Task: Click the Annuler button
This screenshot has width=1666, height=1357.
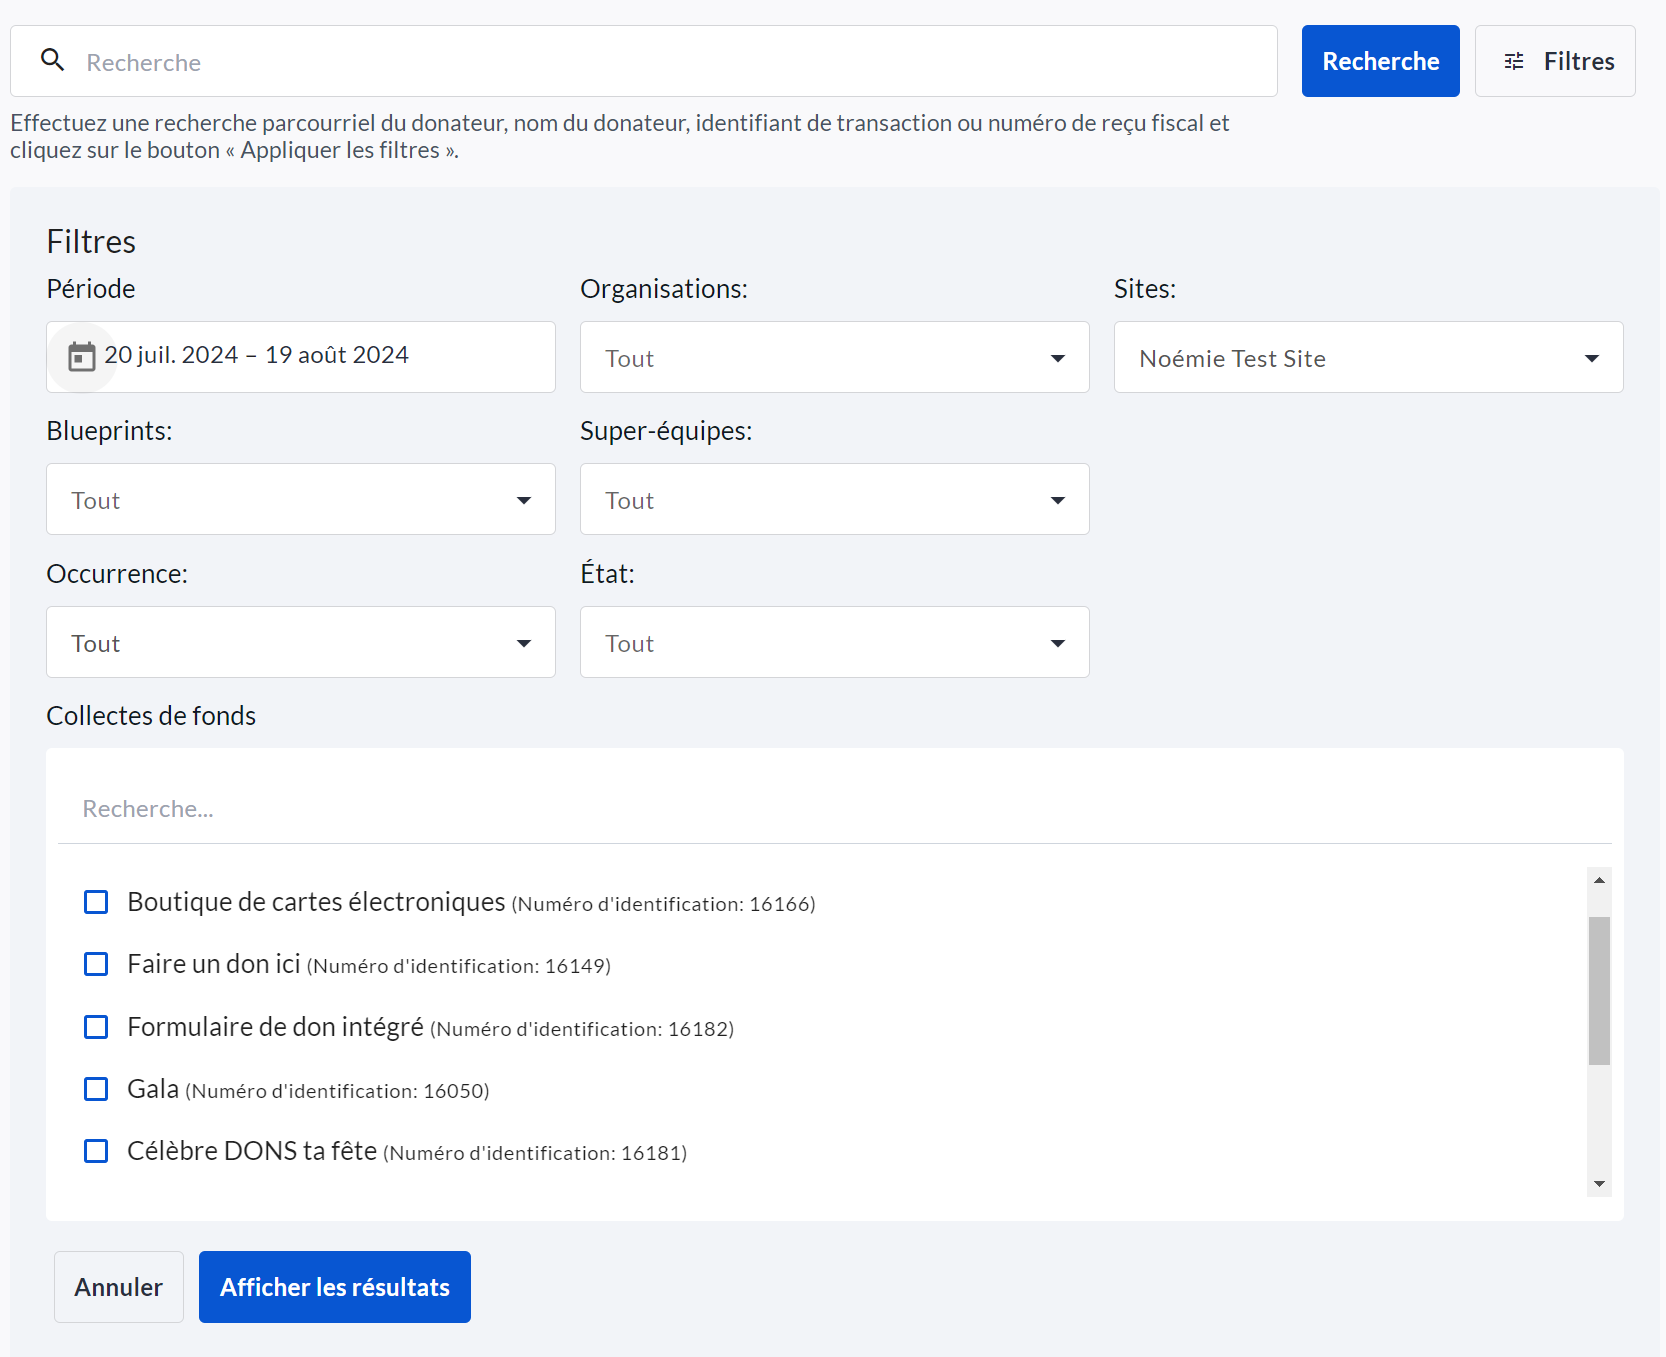Action: 119,1287
